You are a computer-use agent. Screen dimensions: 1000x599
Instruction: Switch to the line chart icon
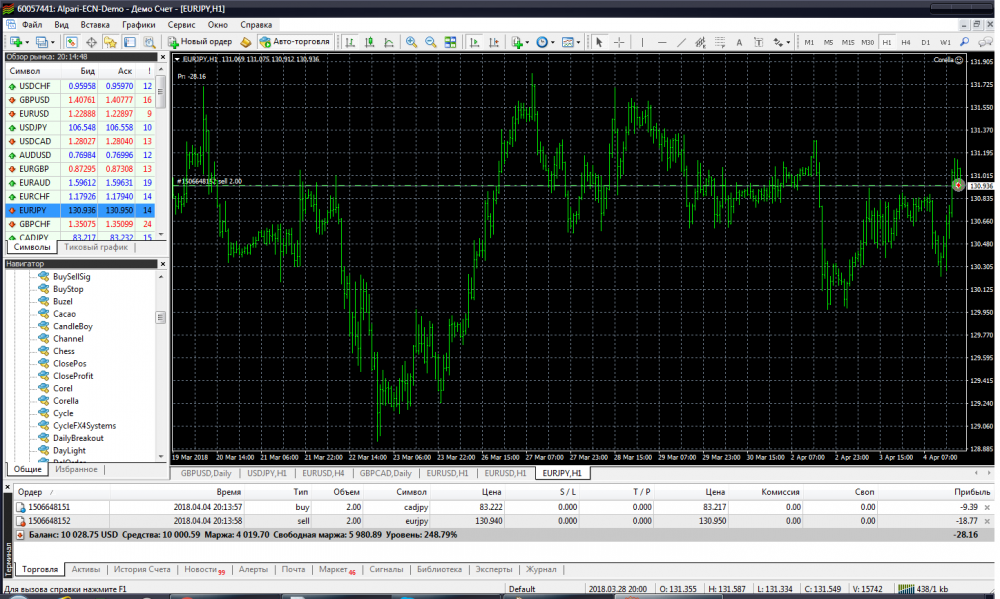tap(389, 42)
